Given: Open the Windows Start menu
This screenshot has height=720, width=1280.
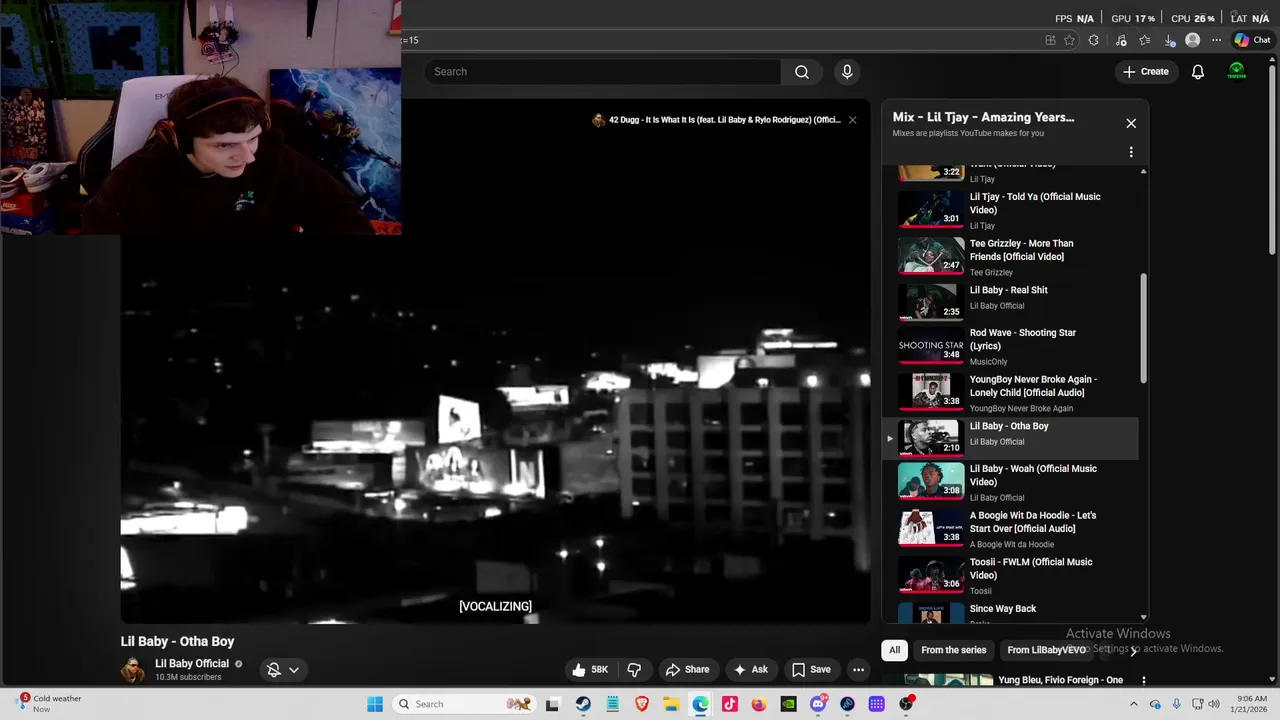Looking at the screenshot, I should point(375,704).
